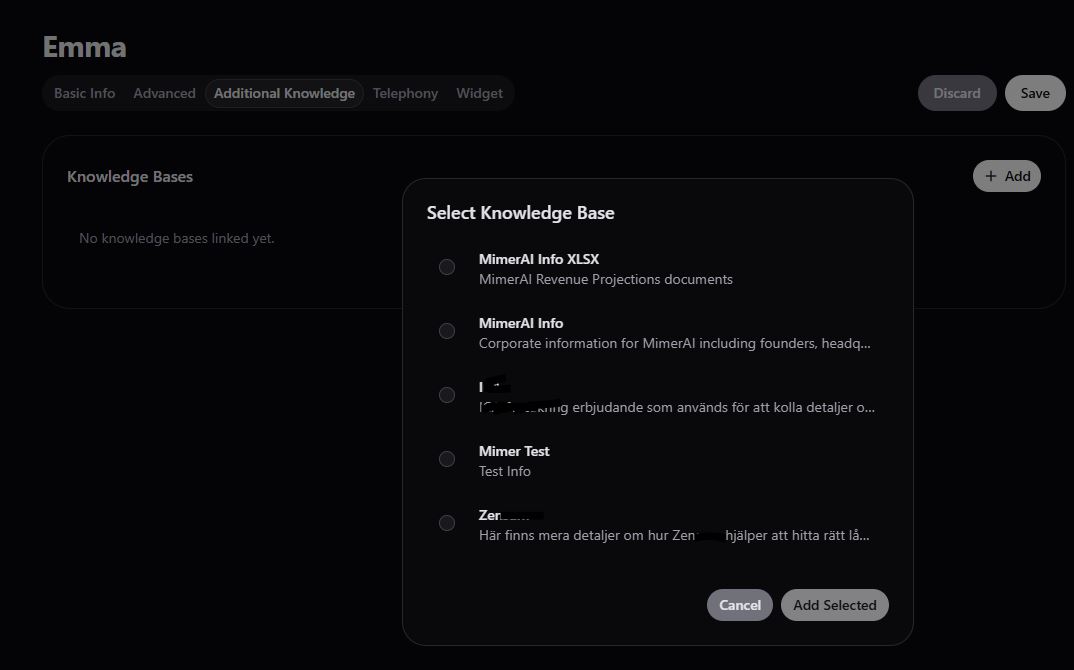Discard changes to Emma

pyautogui.click(x=956, y=93)
